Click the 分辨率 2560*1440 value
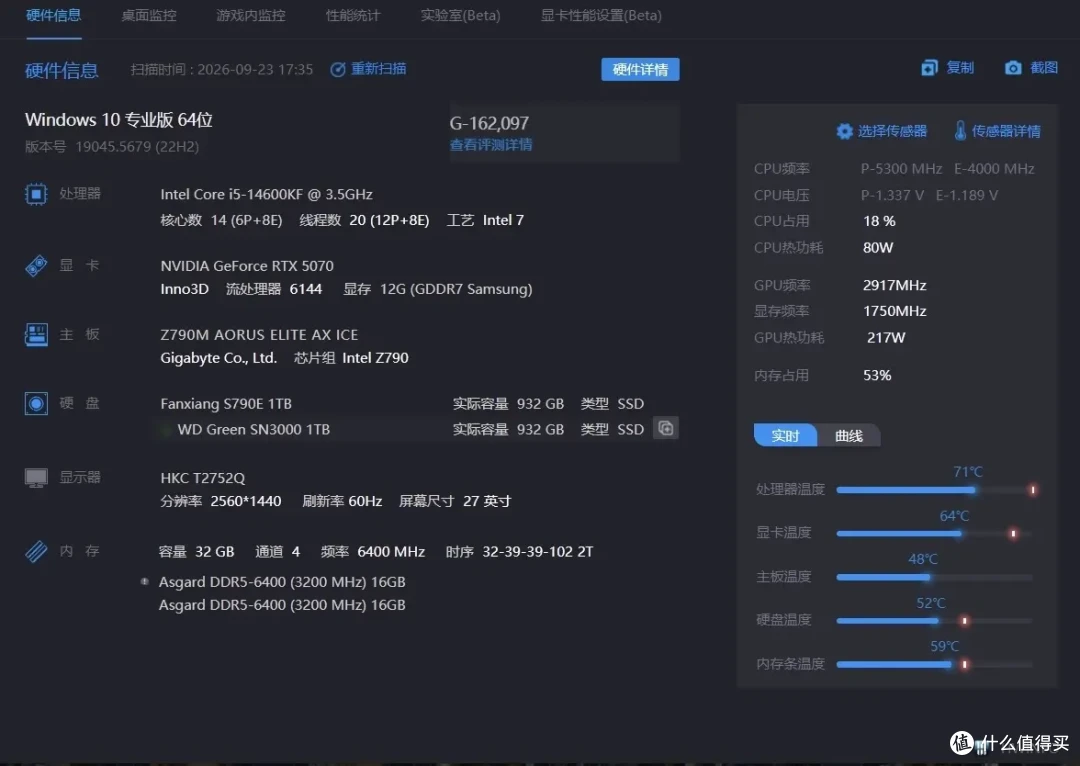 (245, 501)
